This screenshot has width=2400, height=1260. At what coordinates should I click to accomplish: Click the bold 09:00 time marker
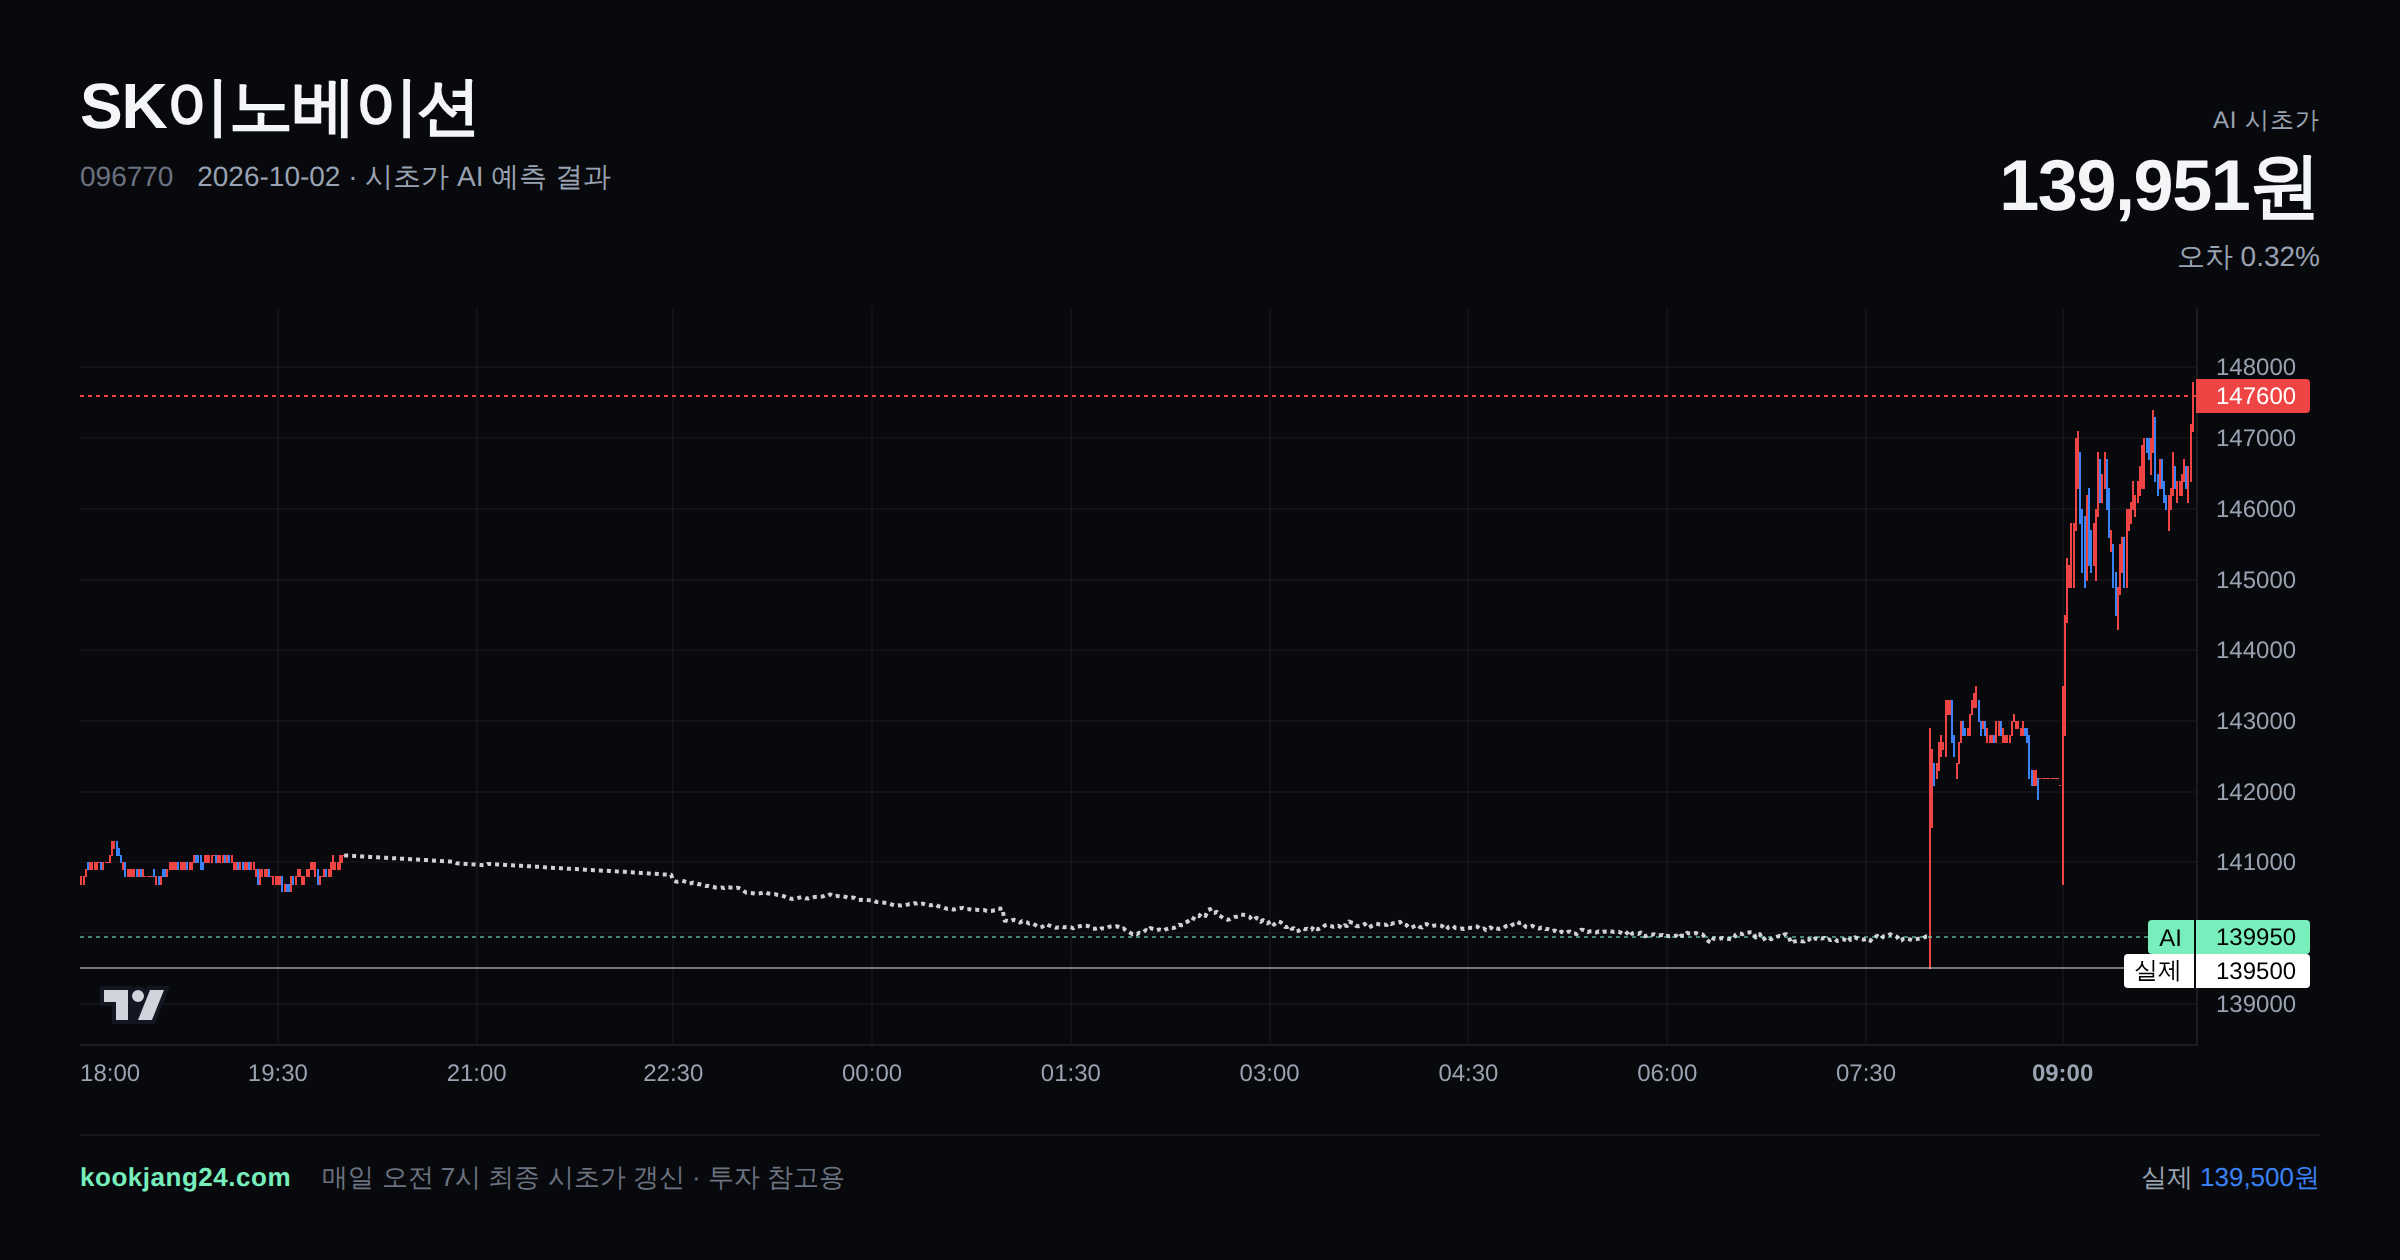click(x=2062, y=1073)
